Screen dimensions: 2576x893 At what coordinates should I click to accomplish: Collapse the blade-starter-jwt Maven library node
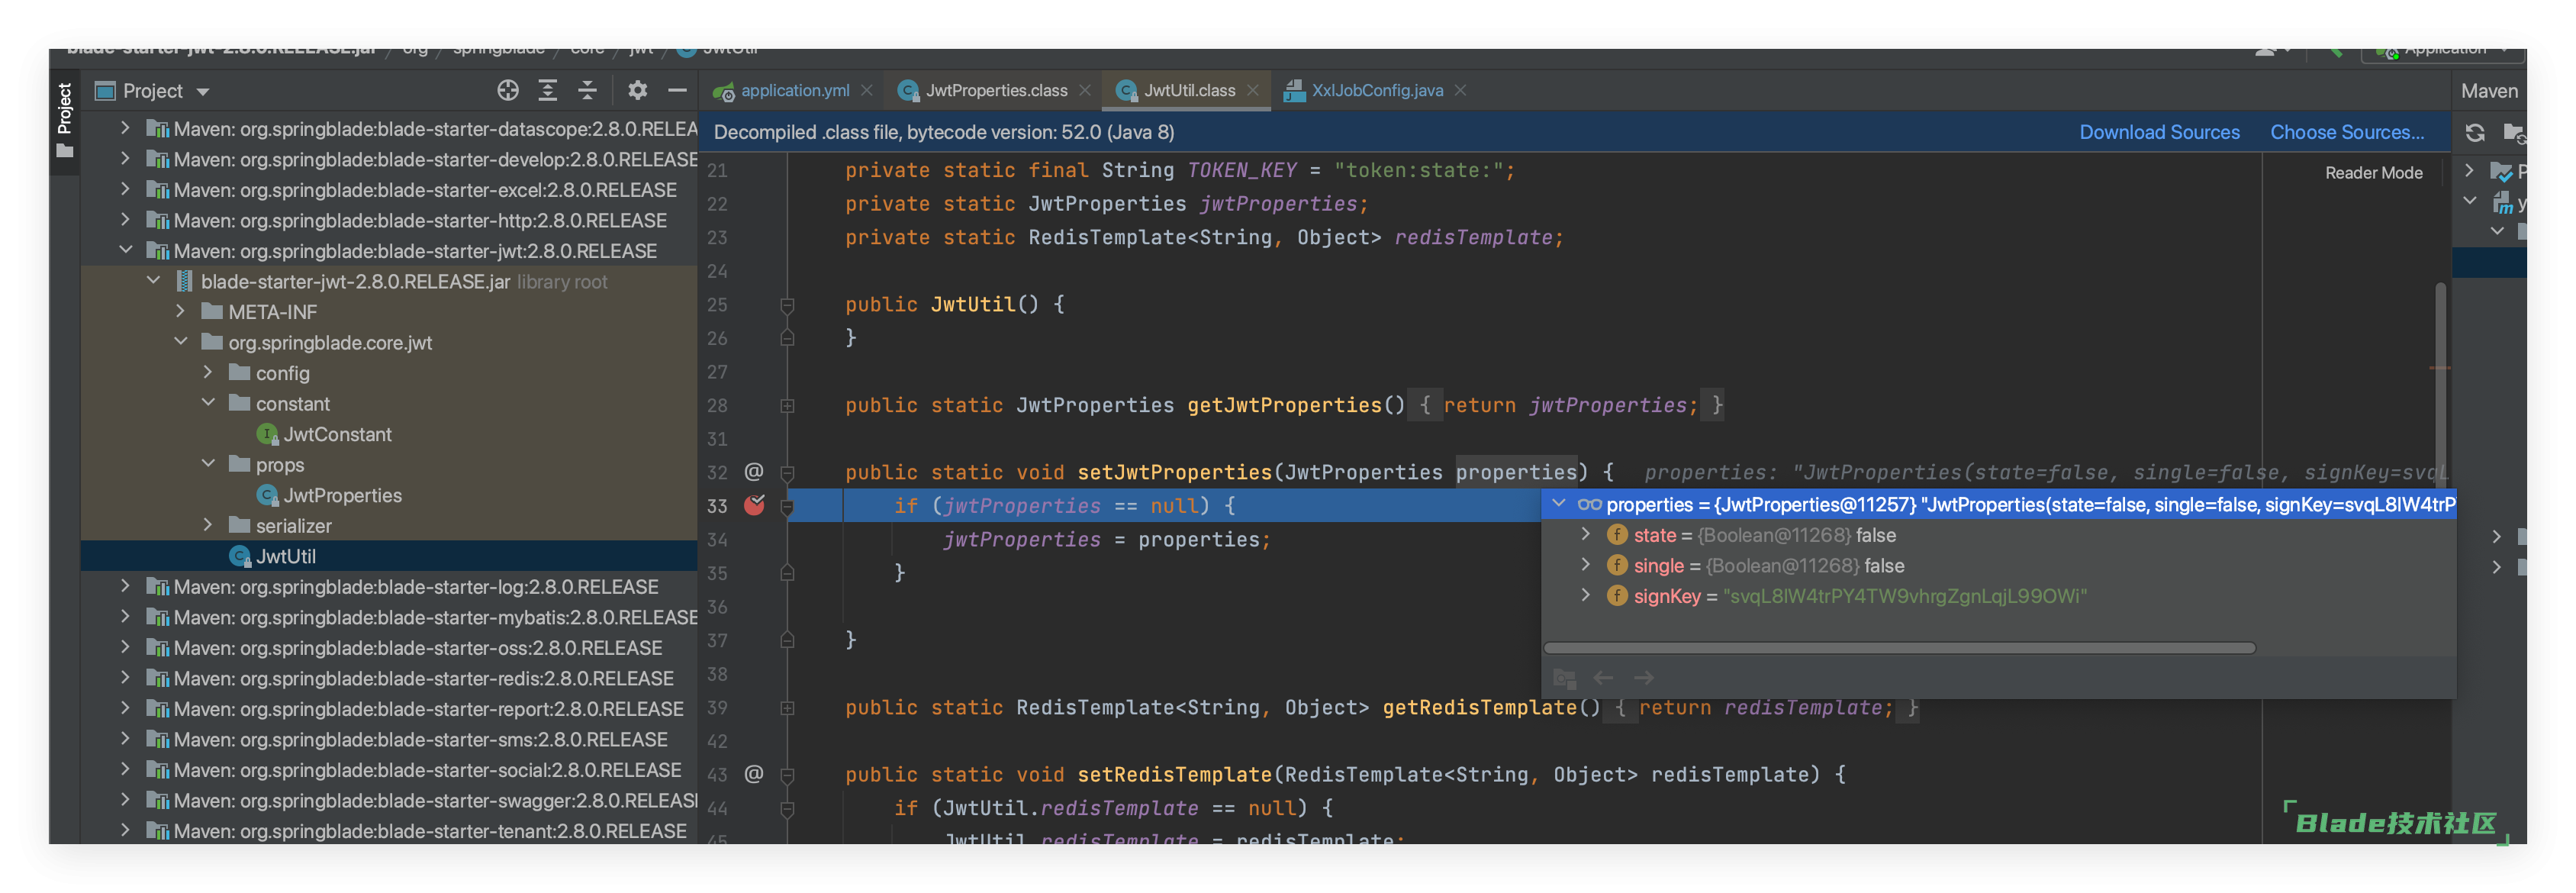click(x=125, y=250)
